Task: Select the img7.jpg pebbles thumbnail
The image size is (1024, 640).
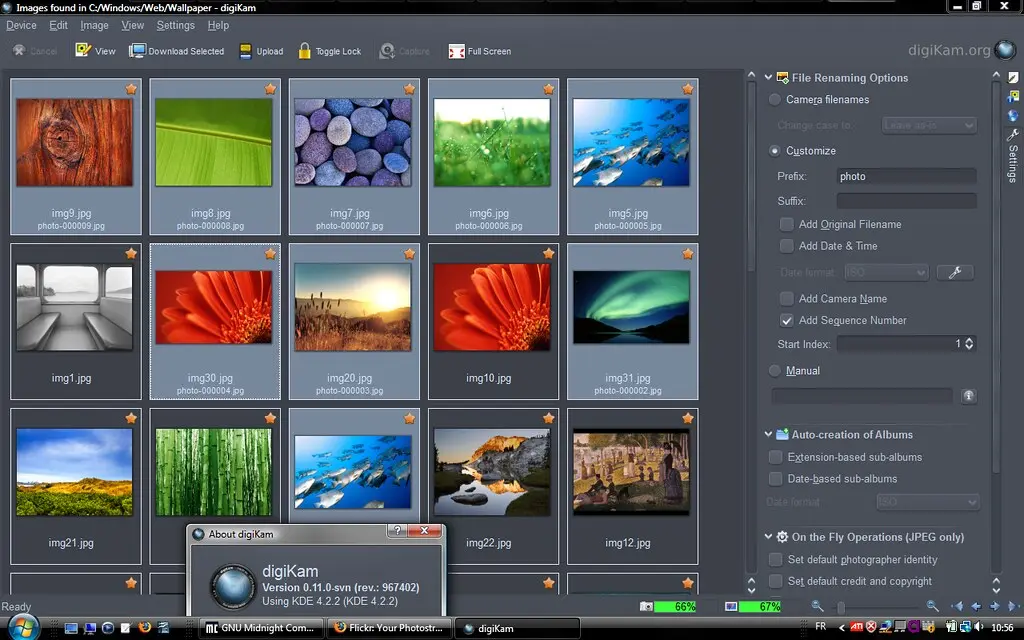Action: 354,143
